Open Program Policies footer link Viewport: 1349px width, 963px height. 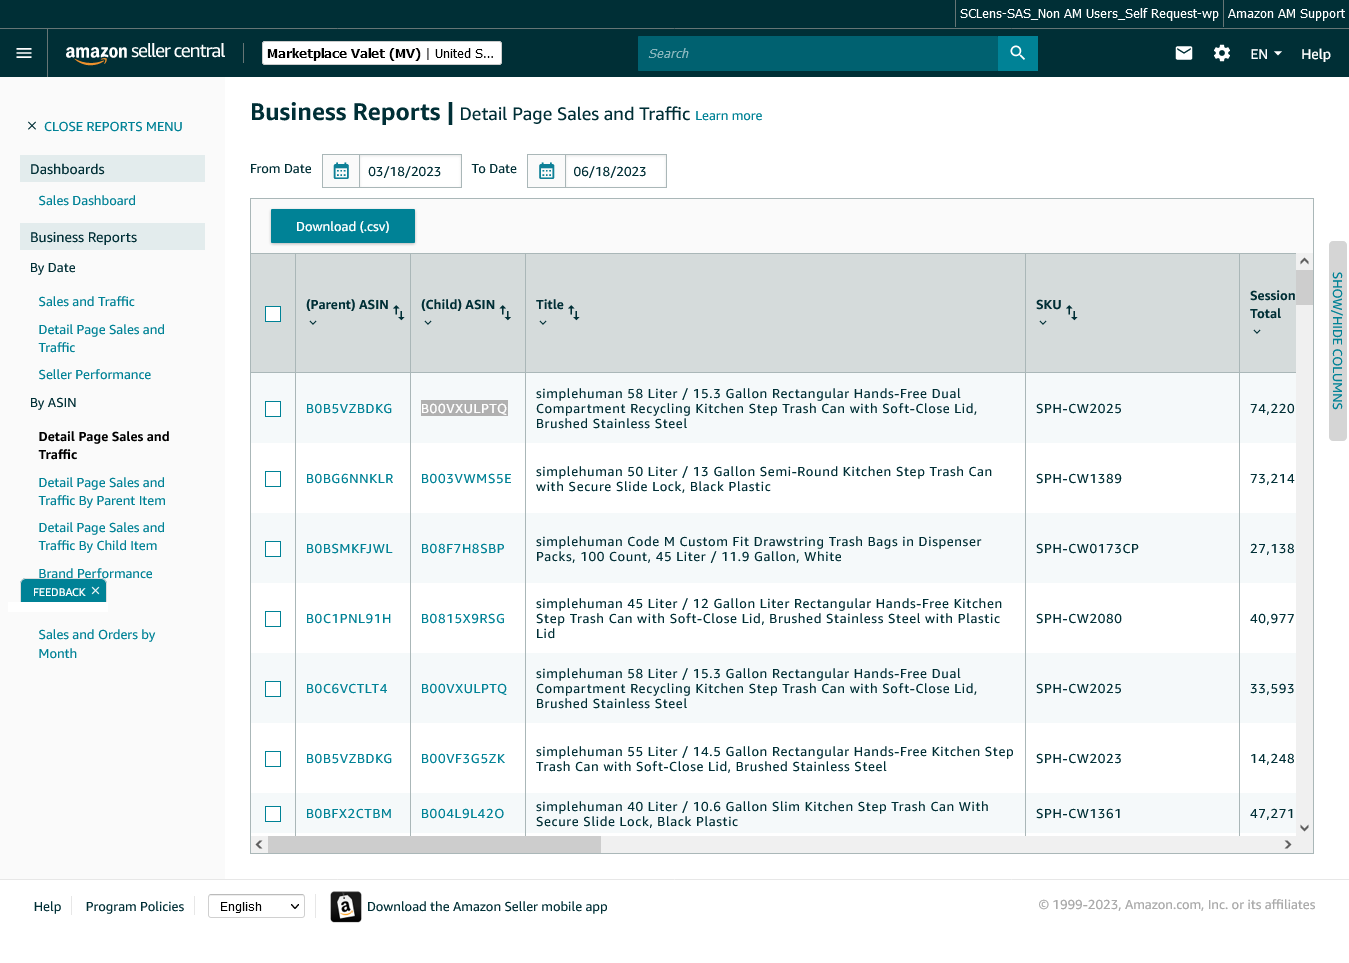(135, 906)
